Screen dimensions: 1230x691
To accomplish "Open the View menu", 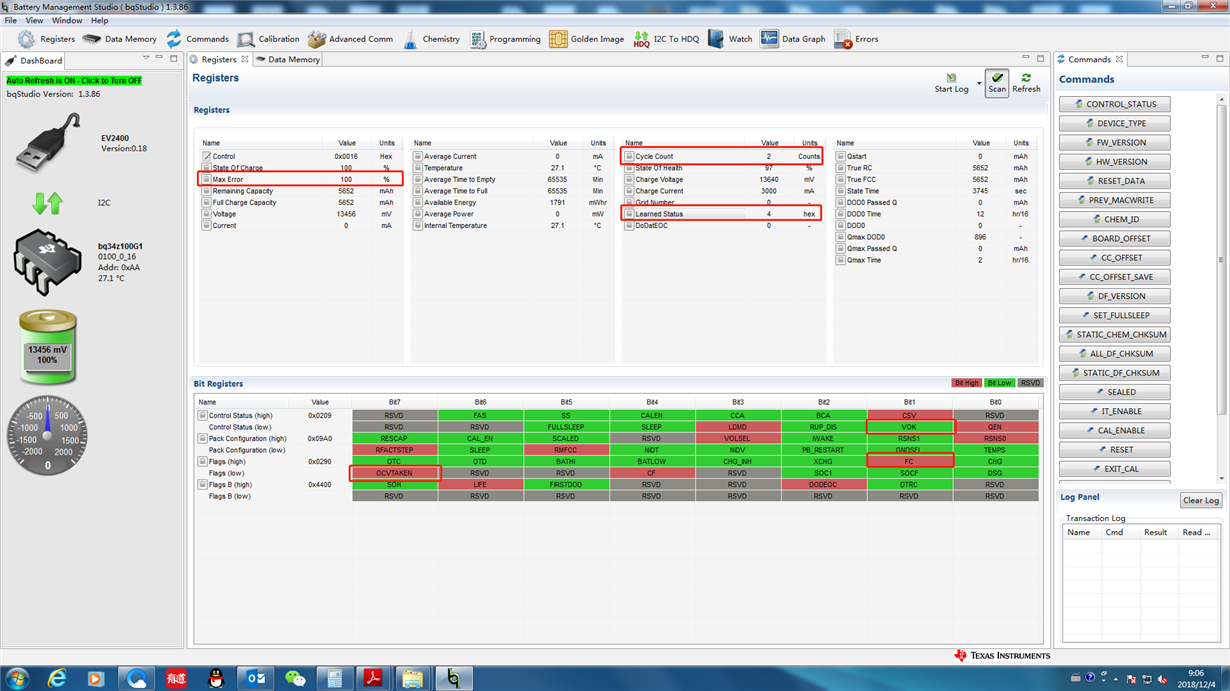I will coord(34,20).
